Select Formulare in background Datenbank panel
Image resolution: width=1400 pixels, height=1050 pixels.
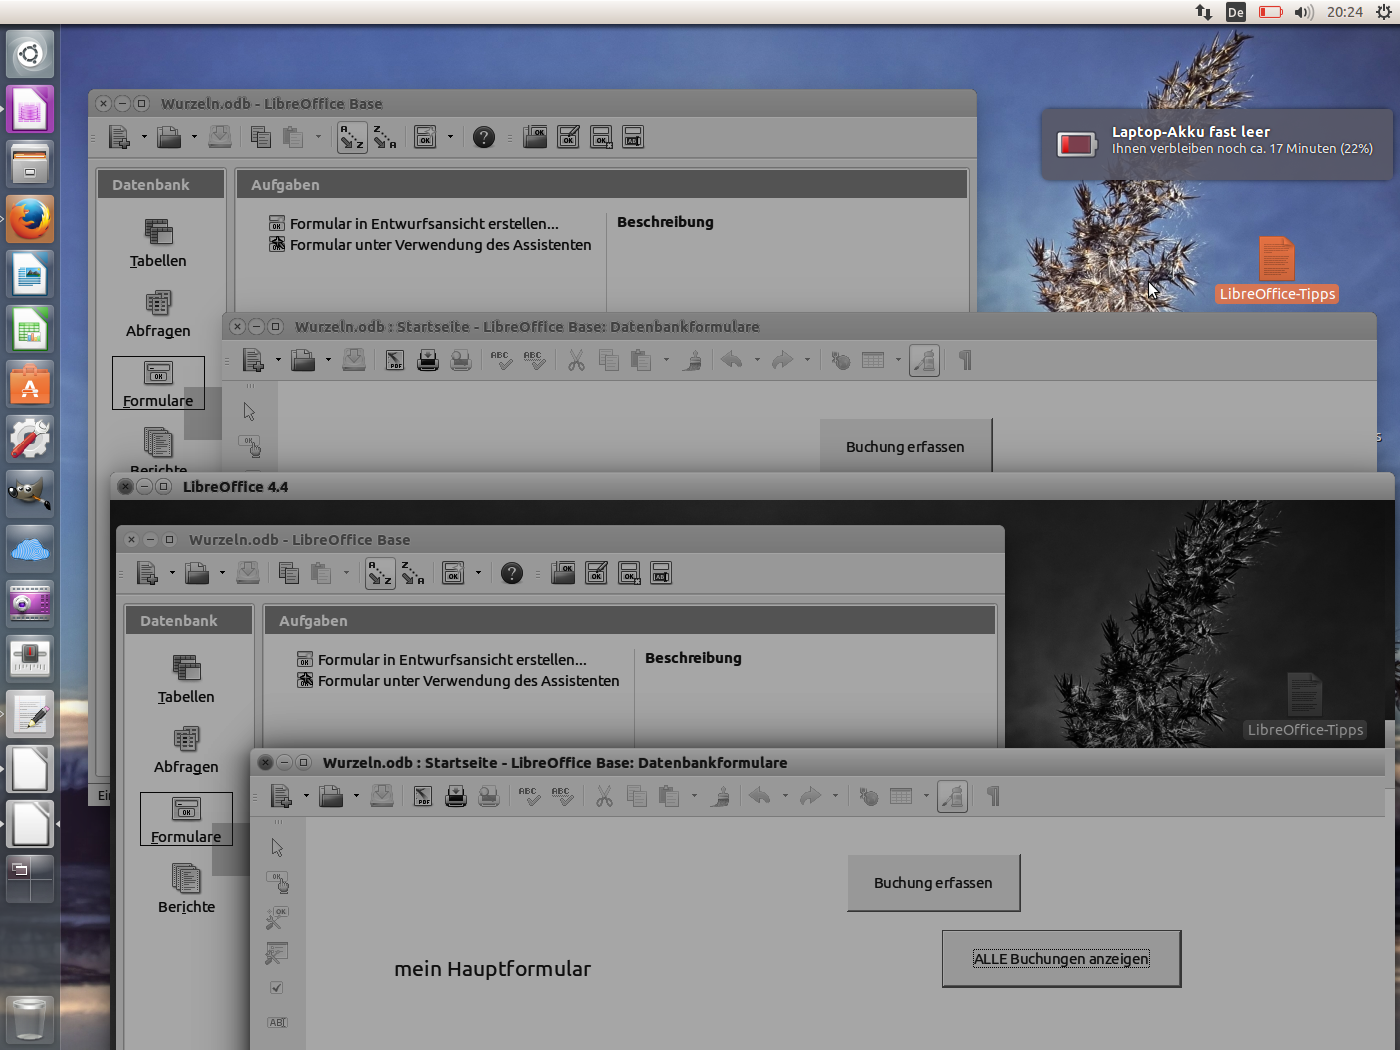click(158, 384)
